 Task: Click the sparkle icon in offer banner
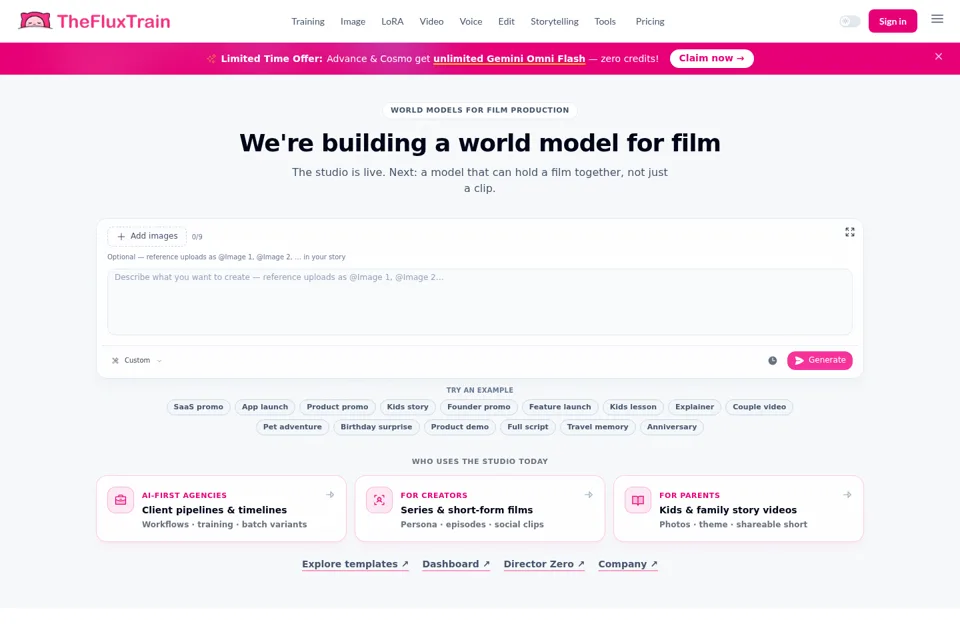(x=211, y=59)
